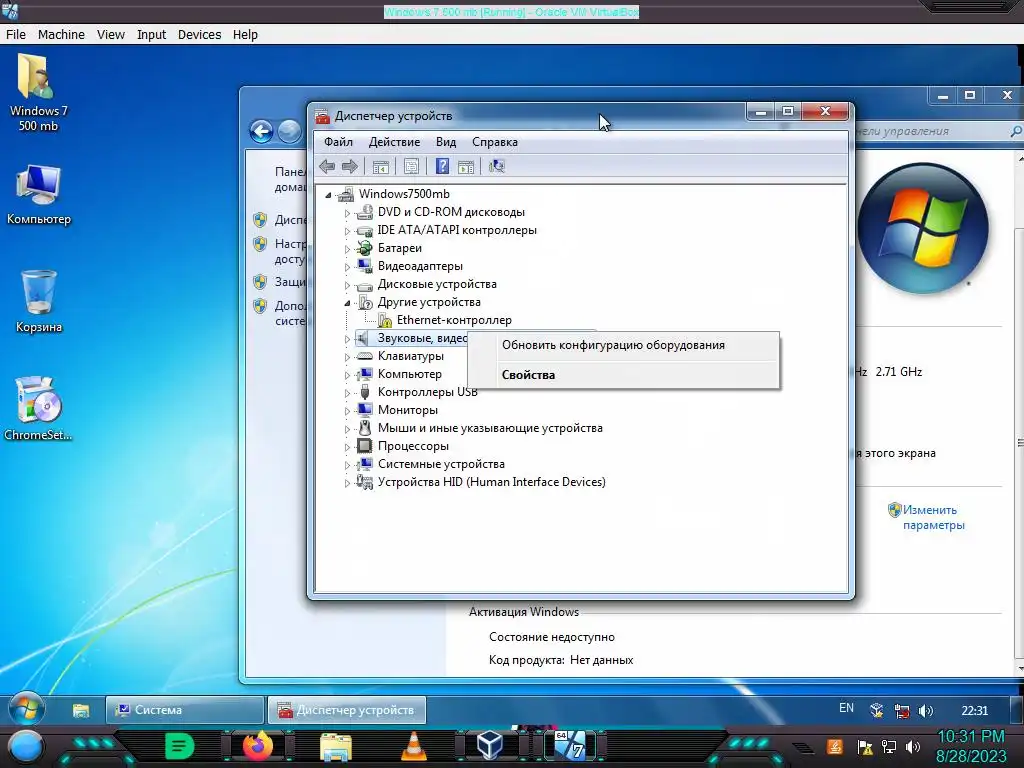Click the Изменить параметры link in System window
The height and width of the screenshot is (768, 1024).
point(933,517)
